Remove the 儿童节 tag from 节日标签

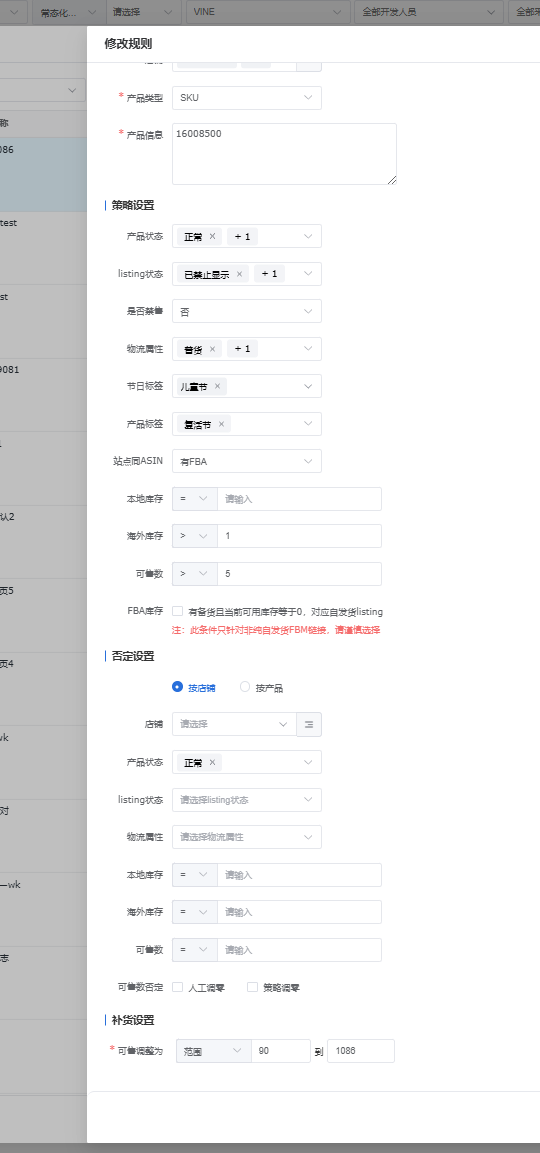pyautogui.click(x=217, y=386)
